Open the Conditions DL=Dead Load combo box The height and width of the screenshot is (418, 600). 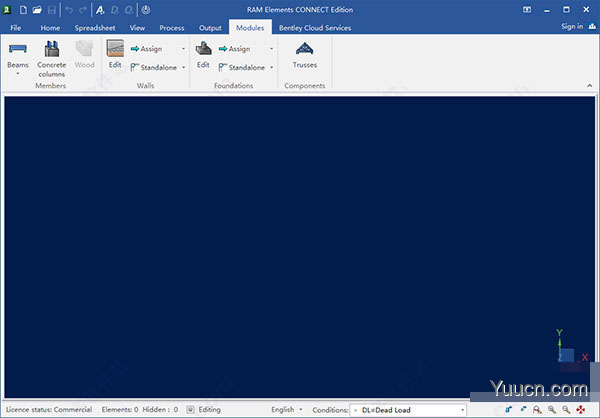coord(408,410)
